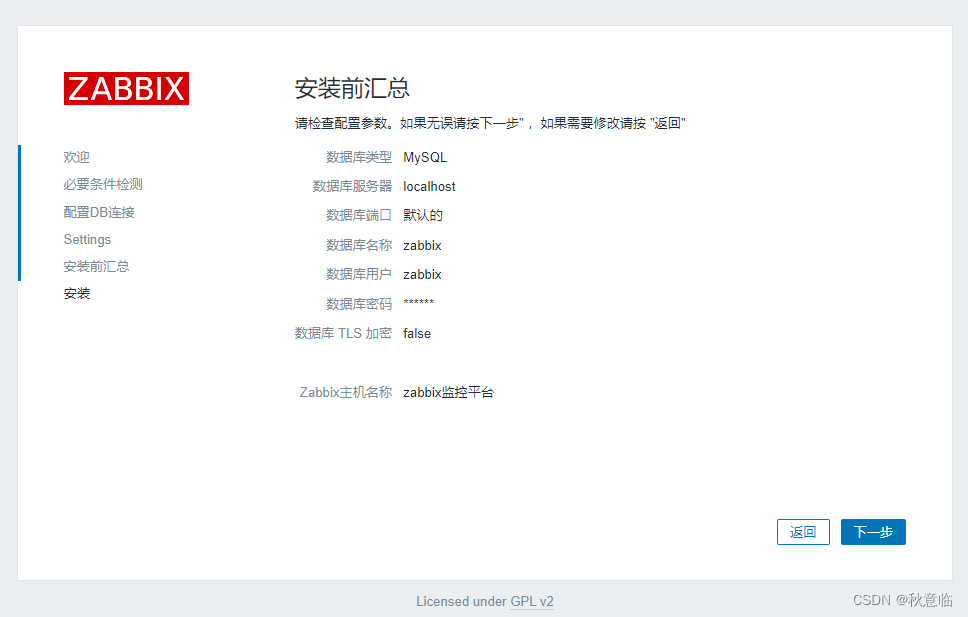This screenshot has width=968, height=617.
Task: Select the 安装 step in sidebar
Action: [77, 293]
